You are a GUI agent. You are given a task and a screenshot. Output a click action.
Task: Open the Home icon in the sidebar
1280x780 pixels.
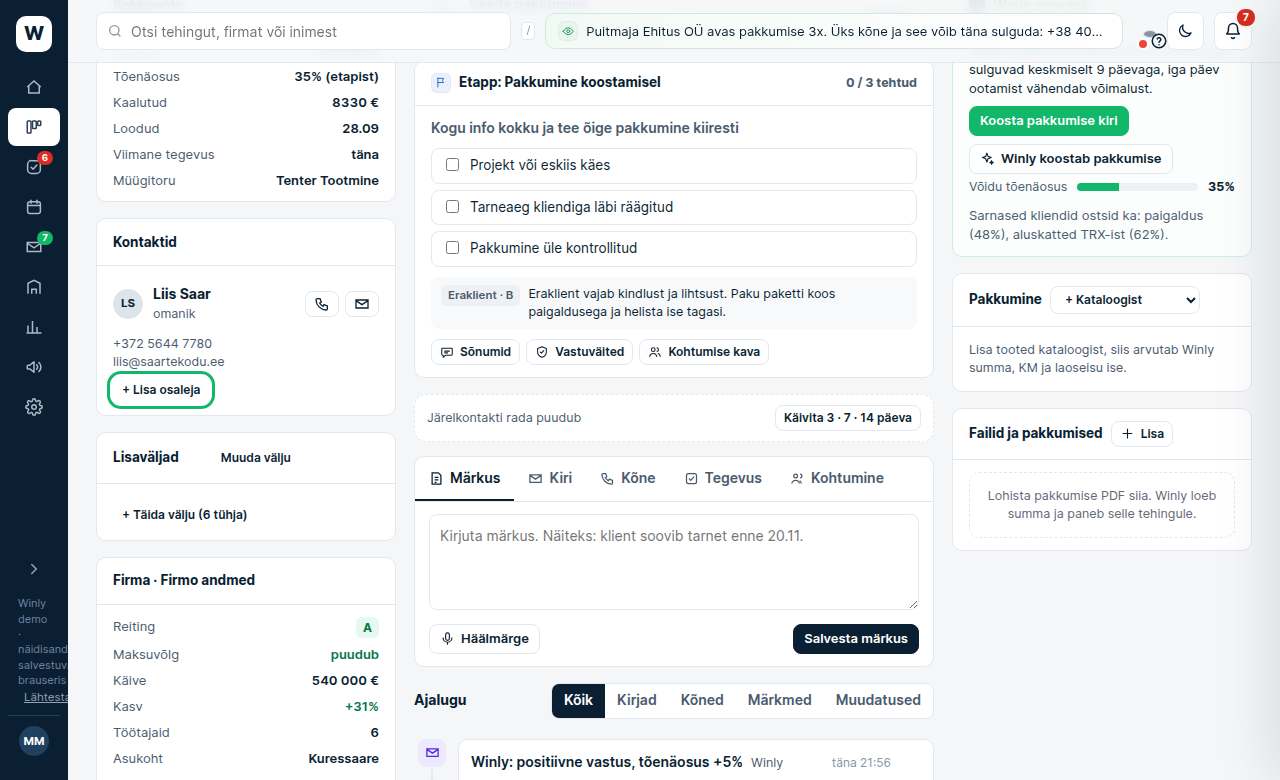34,87
